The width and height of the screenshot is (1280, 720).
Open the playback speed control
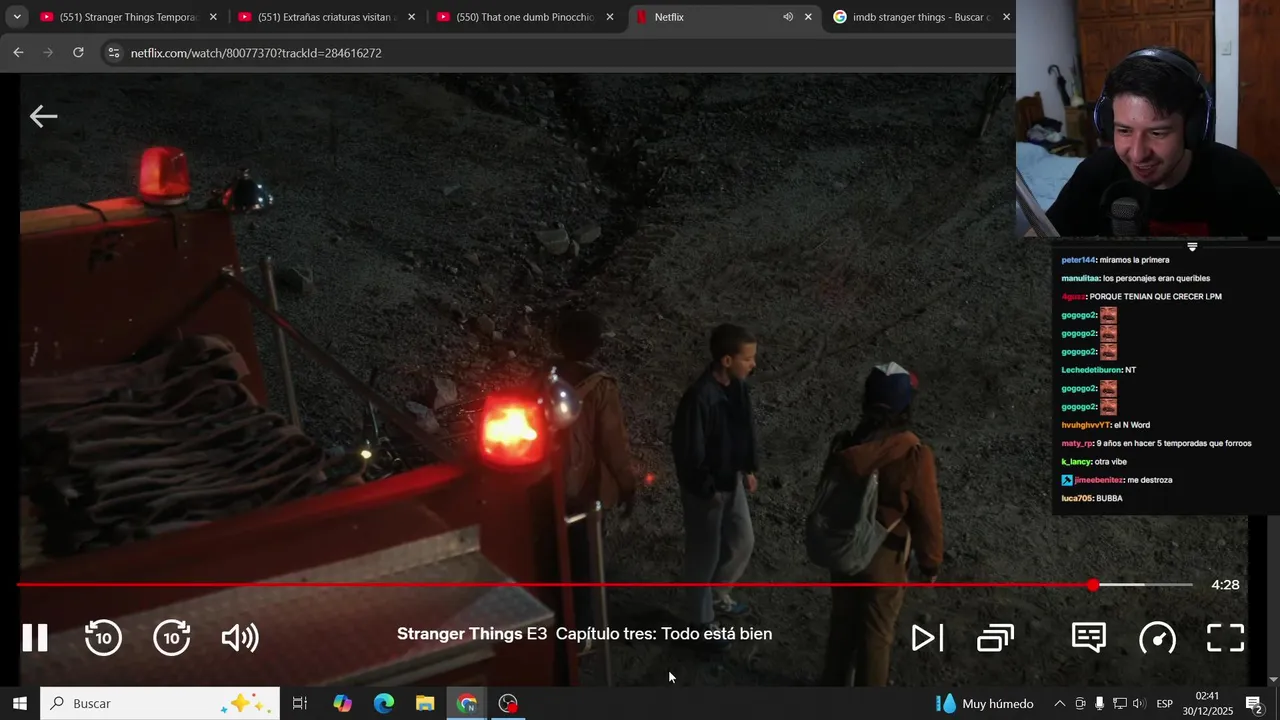tap(1157, 637)
